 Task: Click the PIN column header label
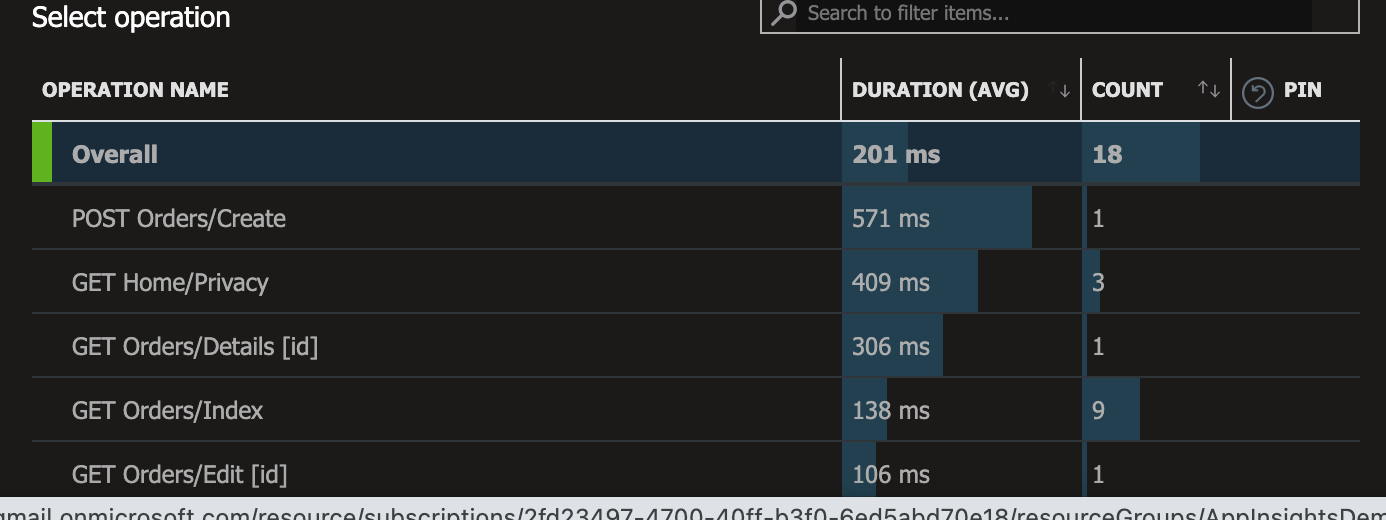(1302, 90)
